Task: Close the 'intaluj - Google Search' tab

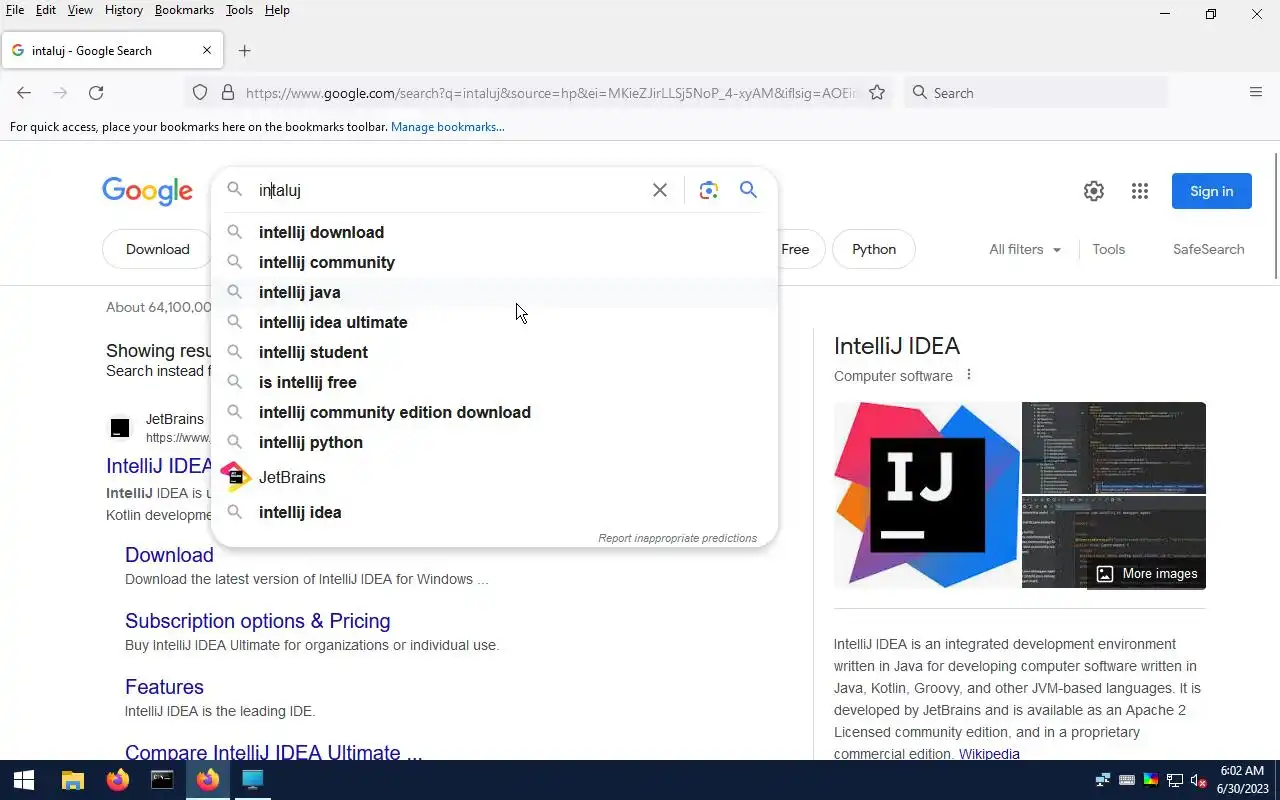Action: pos(207,50)
